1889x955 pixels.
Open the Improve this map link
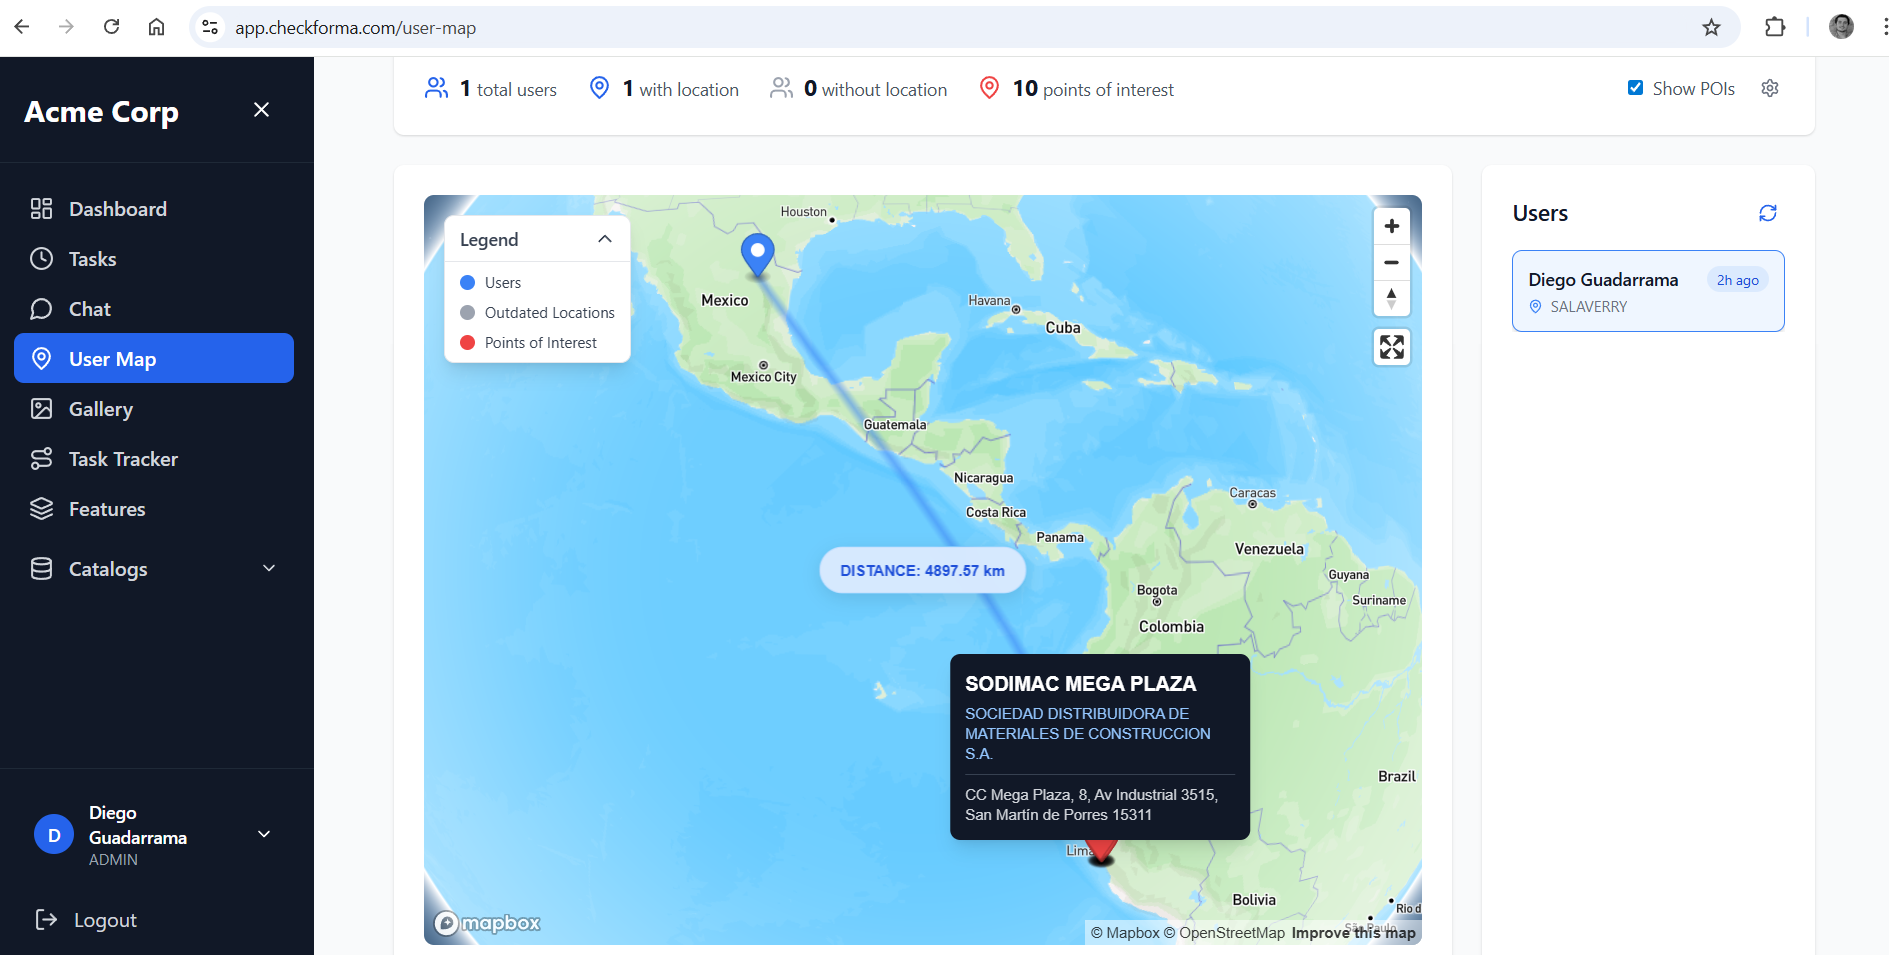1353,931
